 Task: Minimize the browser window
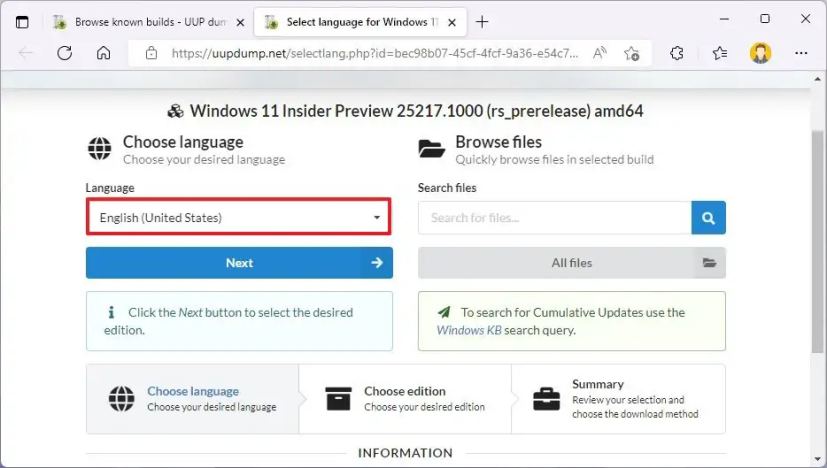pyautogui.click(x=724, y=19)
